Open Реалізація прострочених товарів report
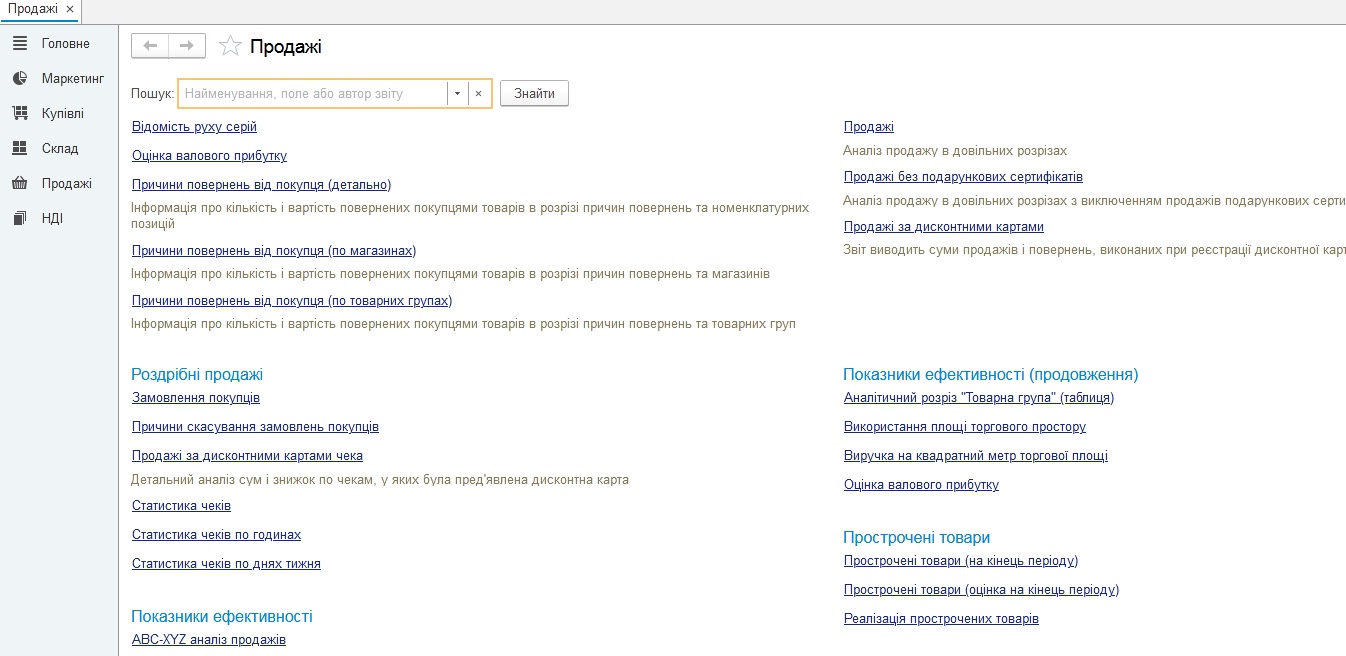The image size is (1346, 656). (941, 619)
